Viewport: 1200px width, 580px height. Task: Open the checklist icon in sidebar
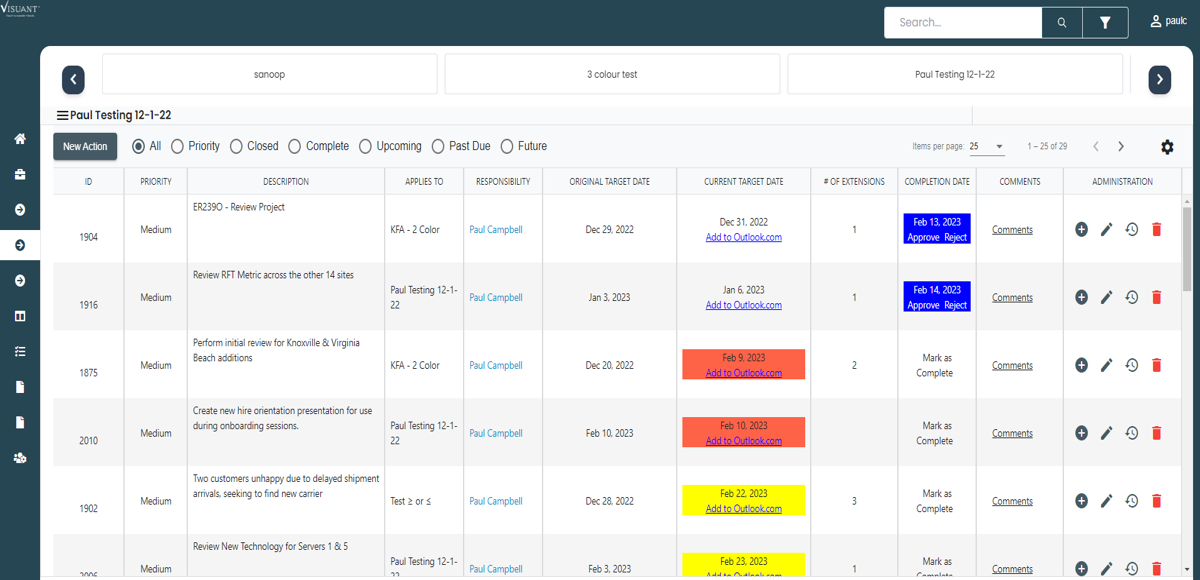[20, 352]
